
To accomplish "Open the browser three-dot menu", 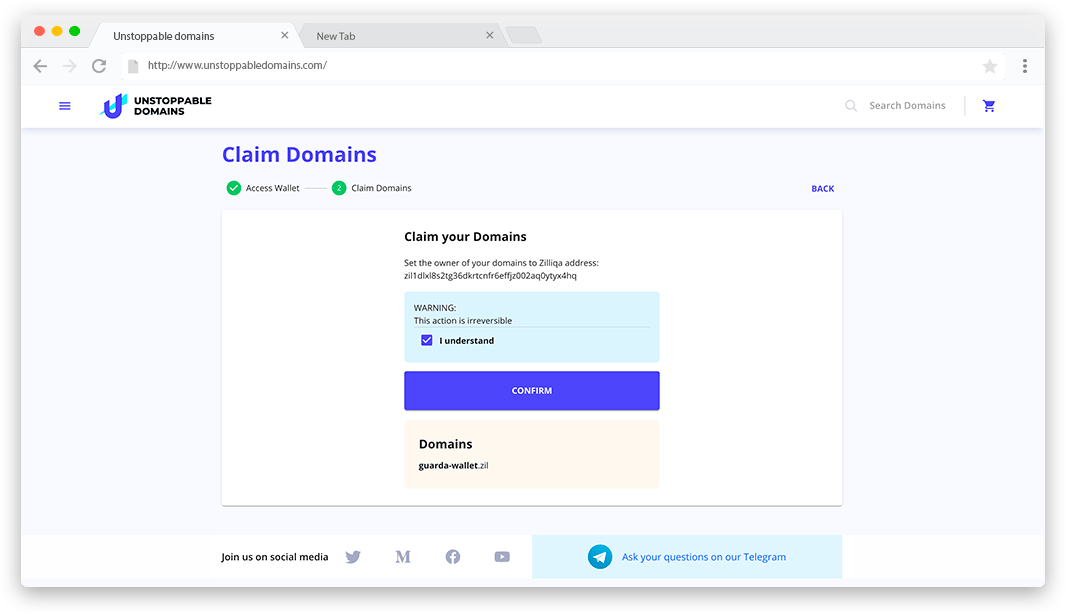I will click(1025, 66).
